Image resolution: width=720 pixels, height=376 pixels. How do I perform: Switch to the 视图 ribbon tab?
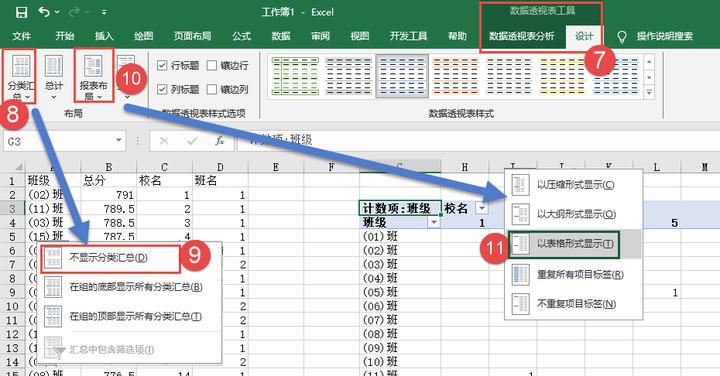(360, 36)
